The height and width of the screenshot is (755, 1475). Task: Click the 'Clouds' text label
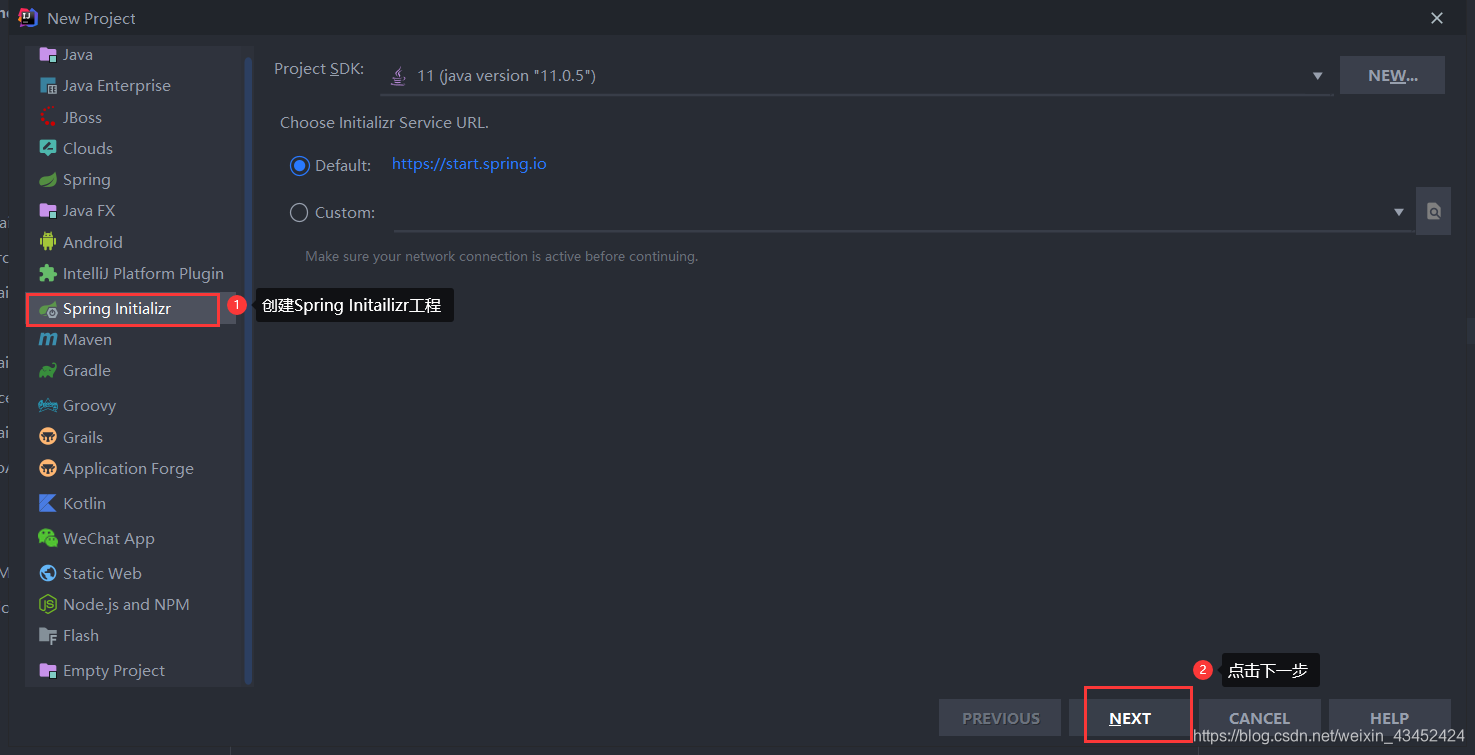pyautogui.click(x=88, y=148)
